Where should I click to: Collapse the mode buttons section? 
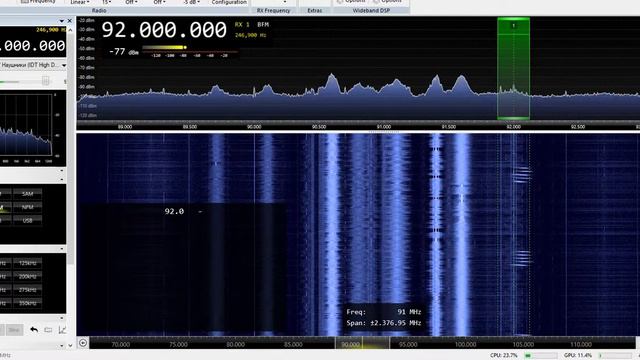[x=62, y=179]
